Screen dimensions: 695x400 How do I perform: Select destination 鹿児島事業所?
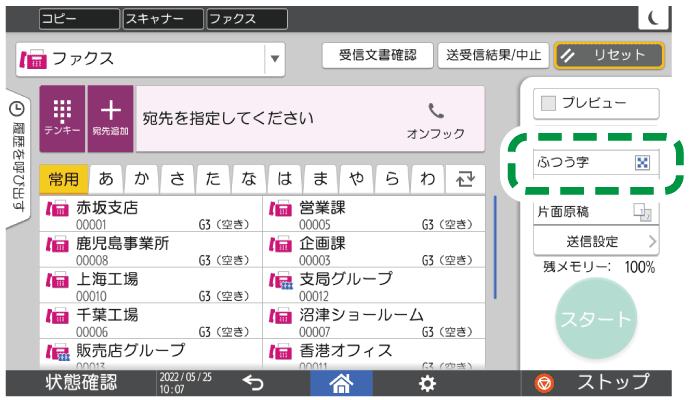[x=151, y=250]
